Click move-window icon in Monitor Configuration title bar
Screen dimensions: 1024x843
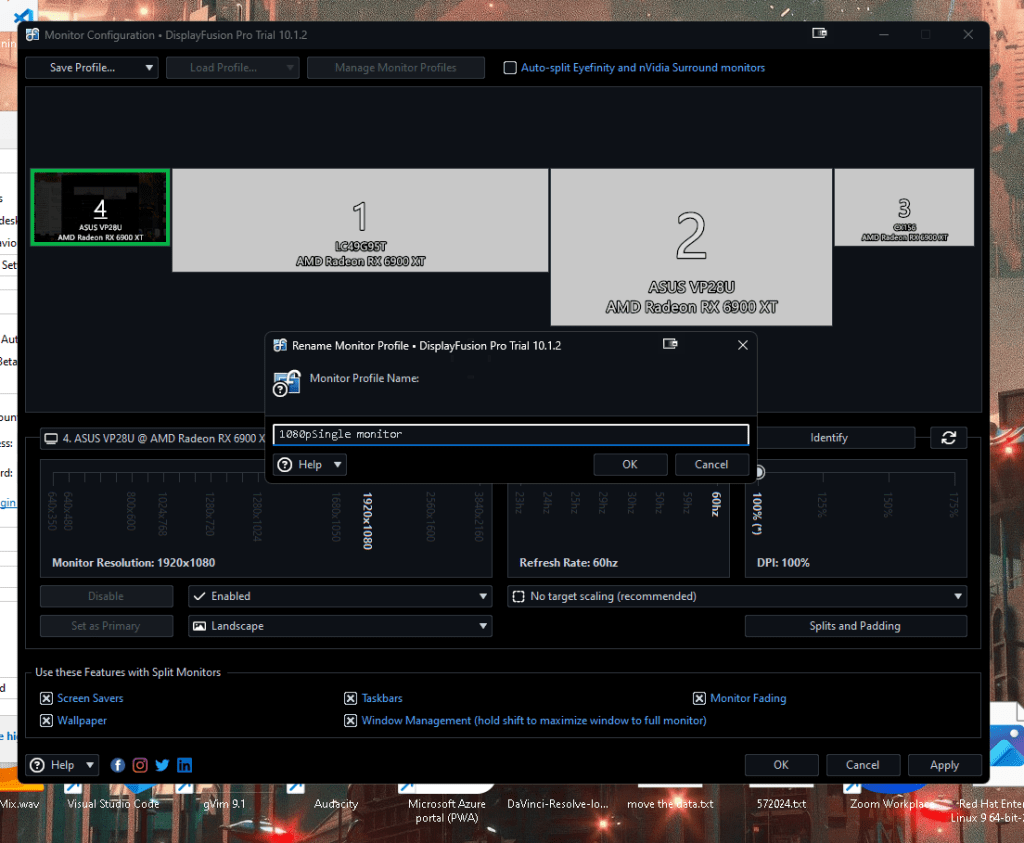click(x=819, y=33)
